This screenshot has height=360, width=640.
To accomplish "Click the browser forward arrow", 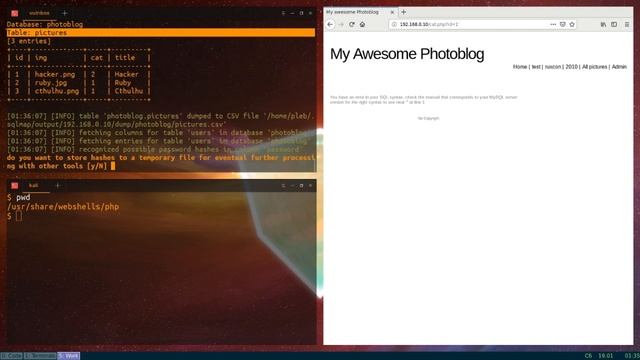I will point(341,24).
